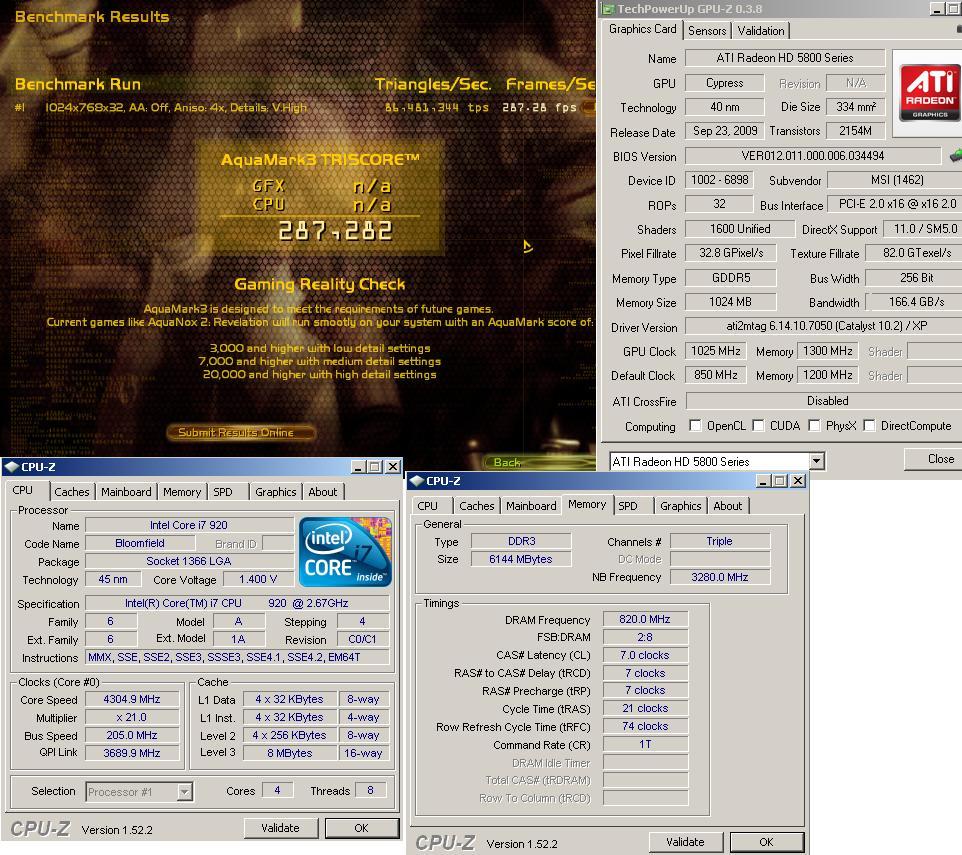The width and height of the screenshot is (962, 855).
Task: Toggle the CUDA checkbox
Action: click(758, 426)
